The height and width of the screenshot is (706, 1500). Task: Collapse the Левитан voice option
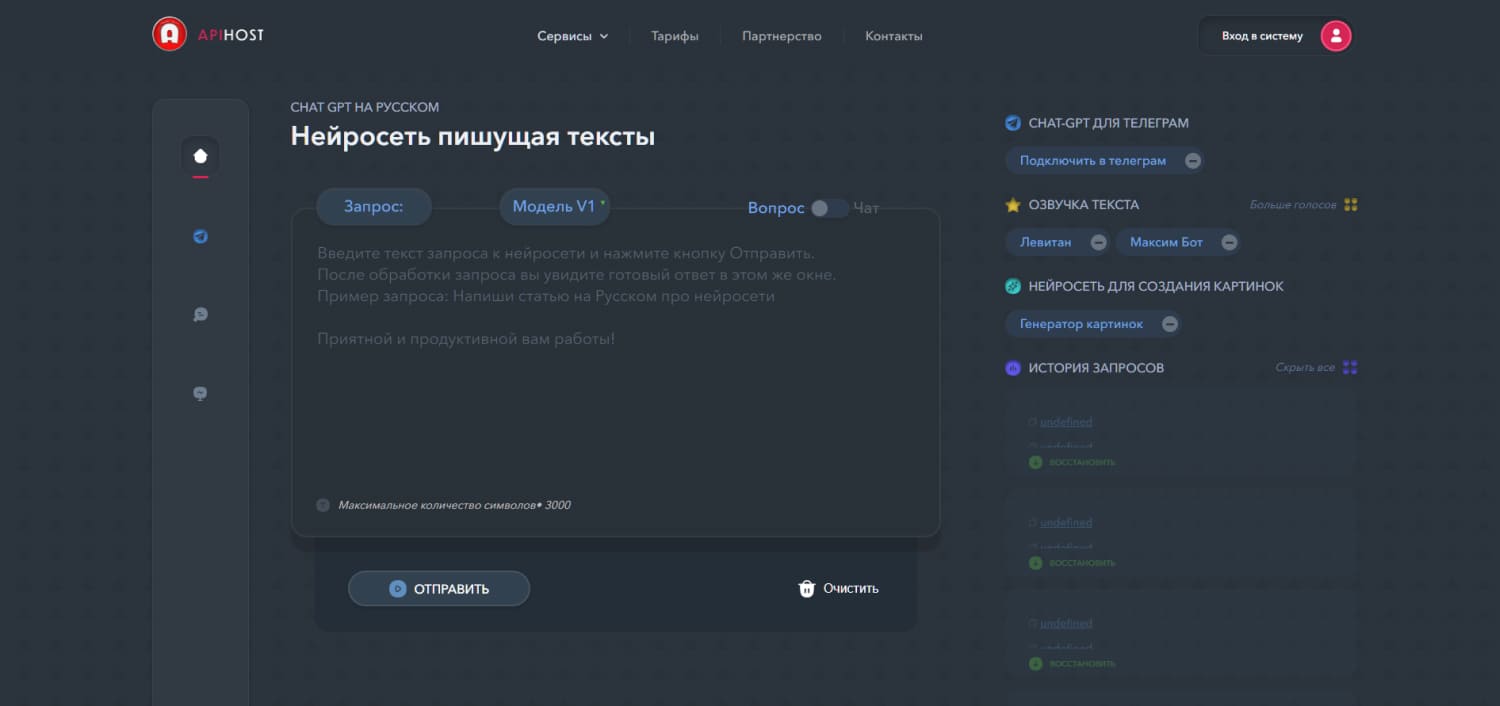(x=1097, y=242)
